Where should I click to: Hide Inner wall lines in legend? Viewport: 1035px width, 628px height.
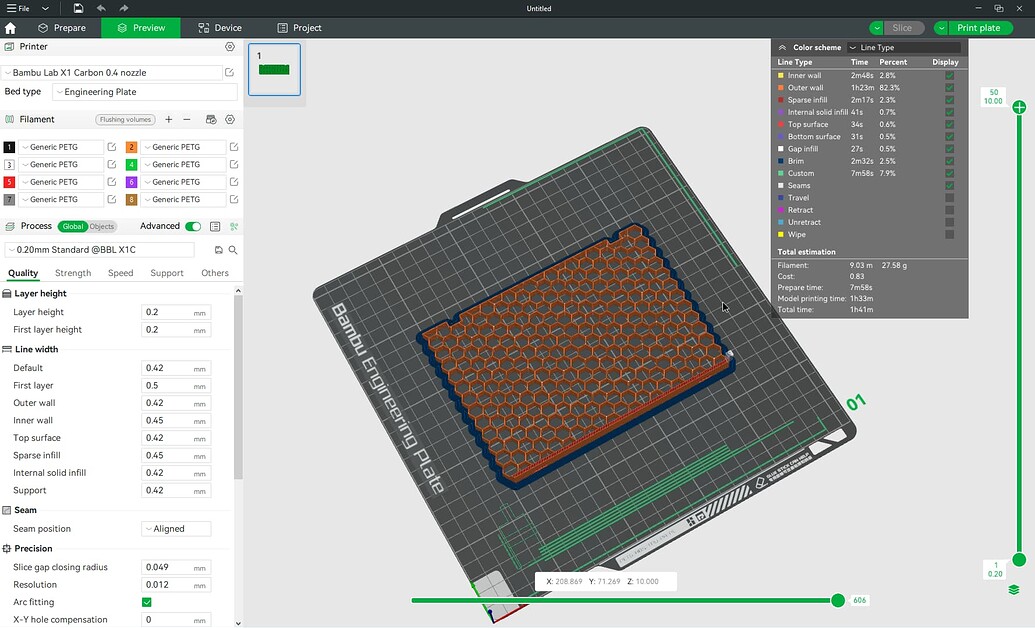pos(949,75)
